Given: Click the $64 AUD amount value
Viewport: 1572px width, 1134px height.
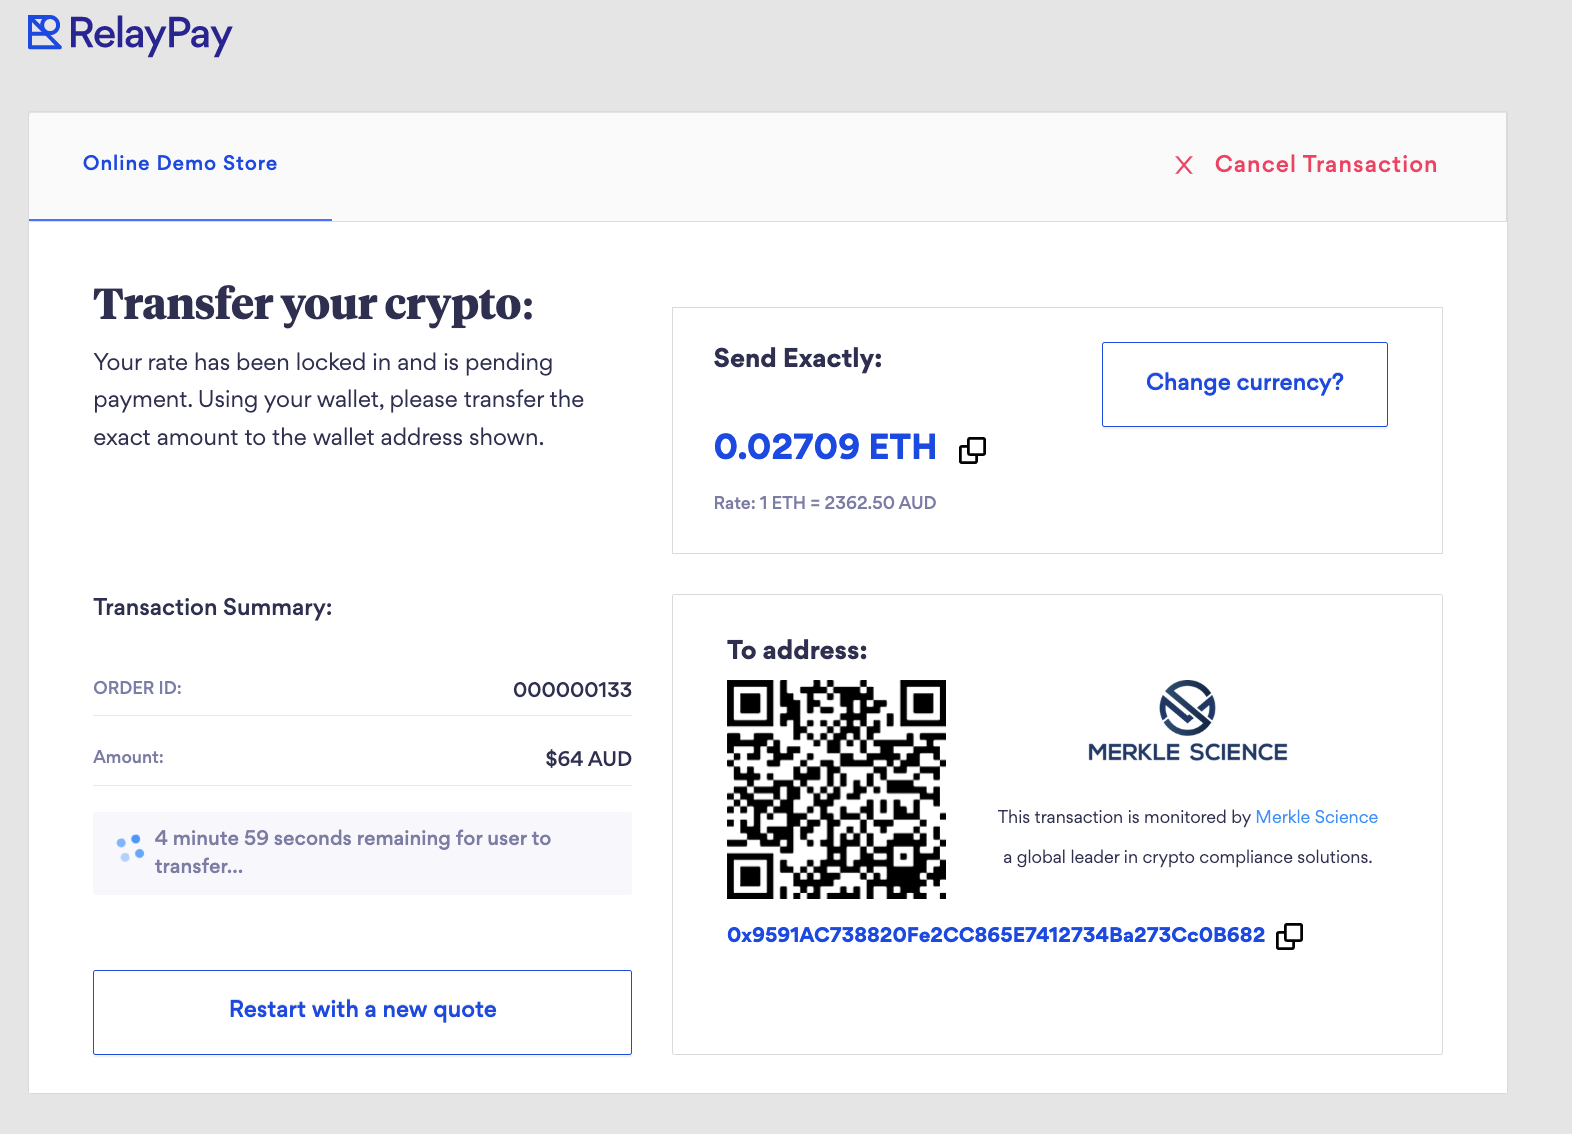Looking at the screenshot, I should tap(588, 759).
